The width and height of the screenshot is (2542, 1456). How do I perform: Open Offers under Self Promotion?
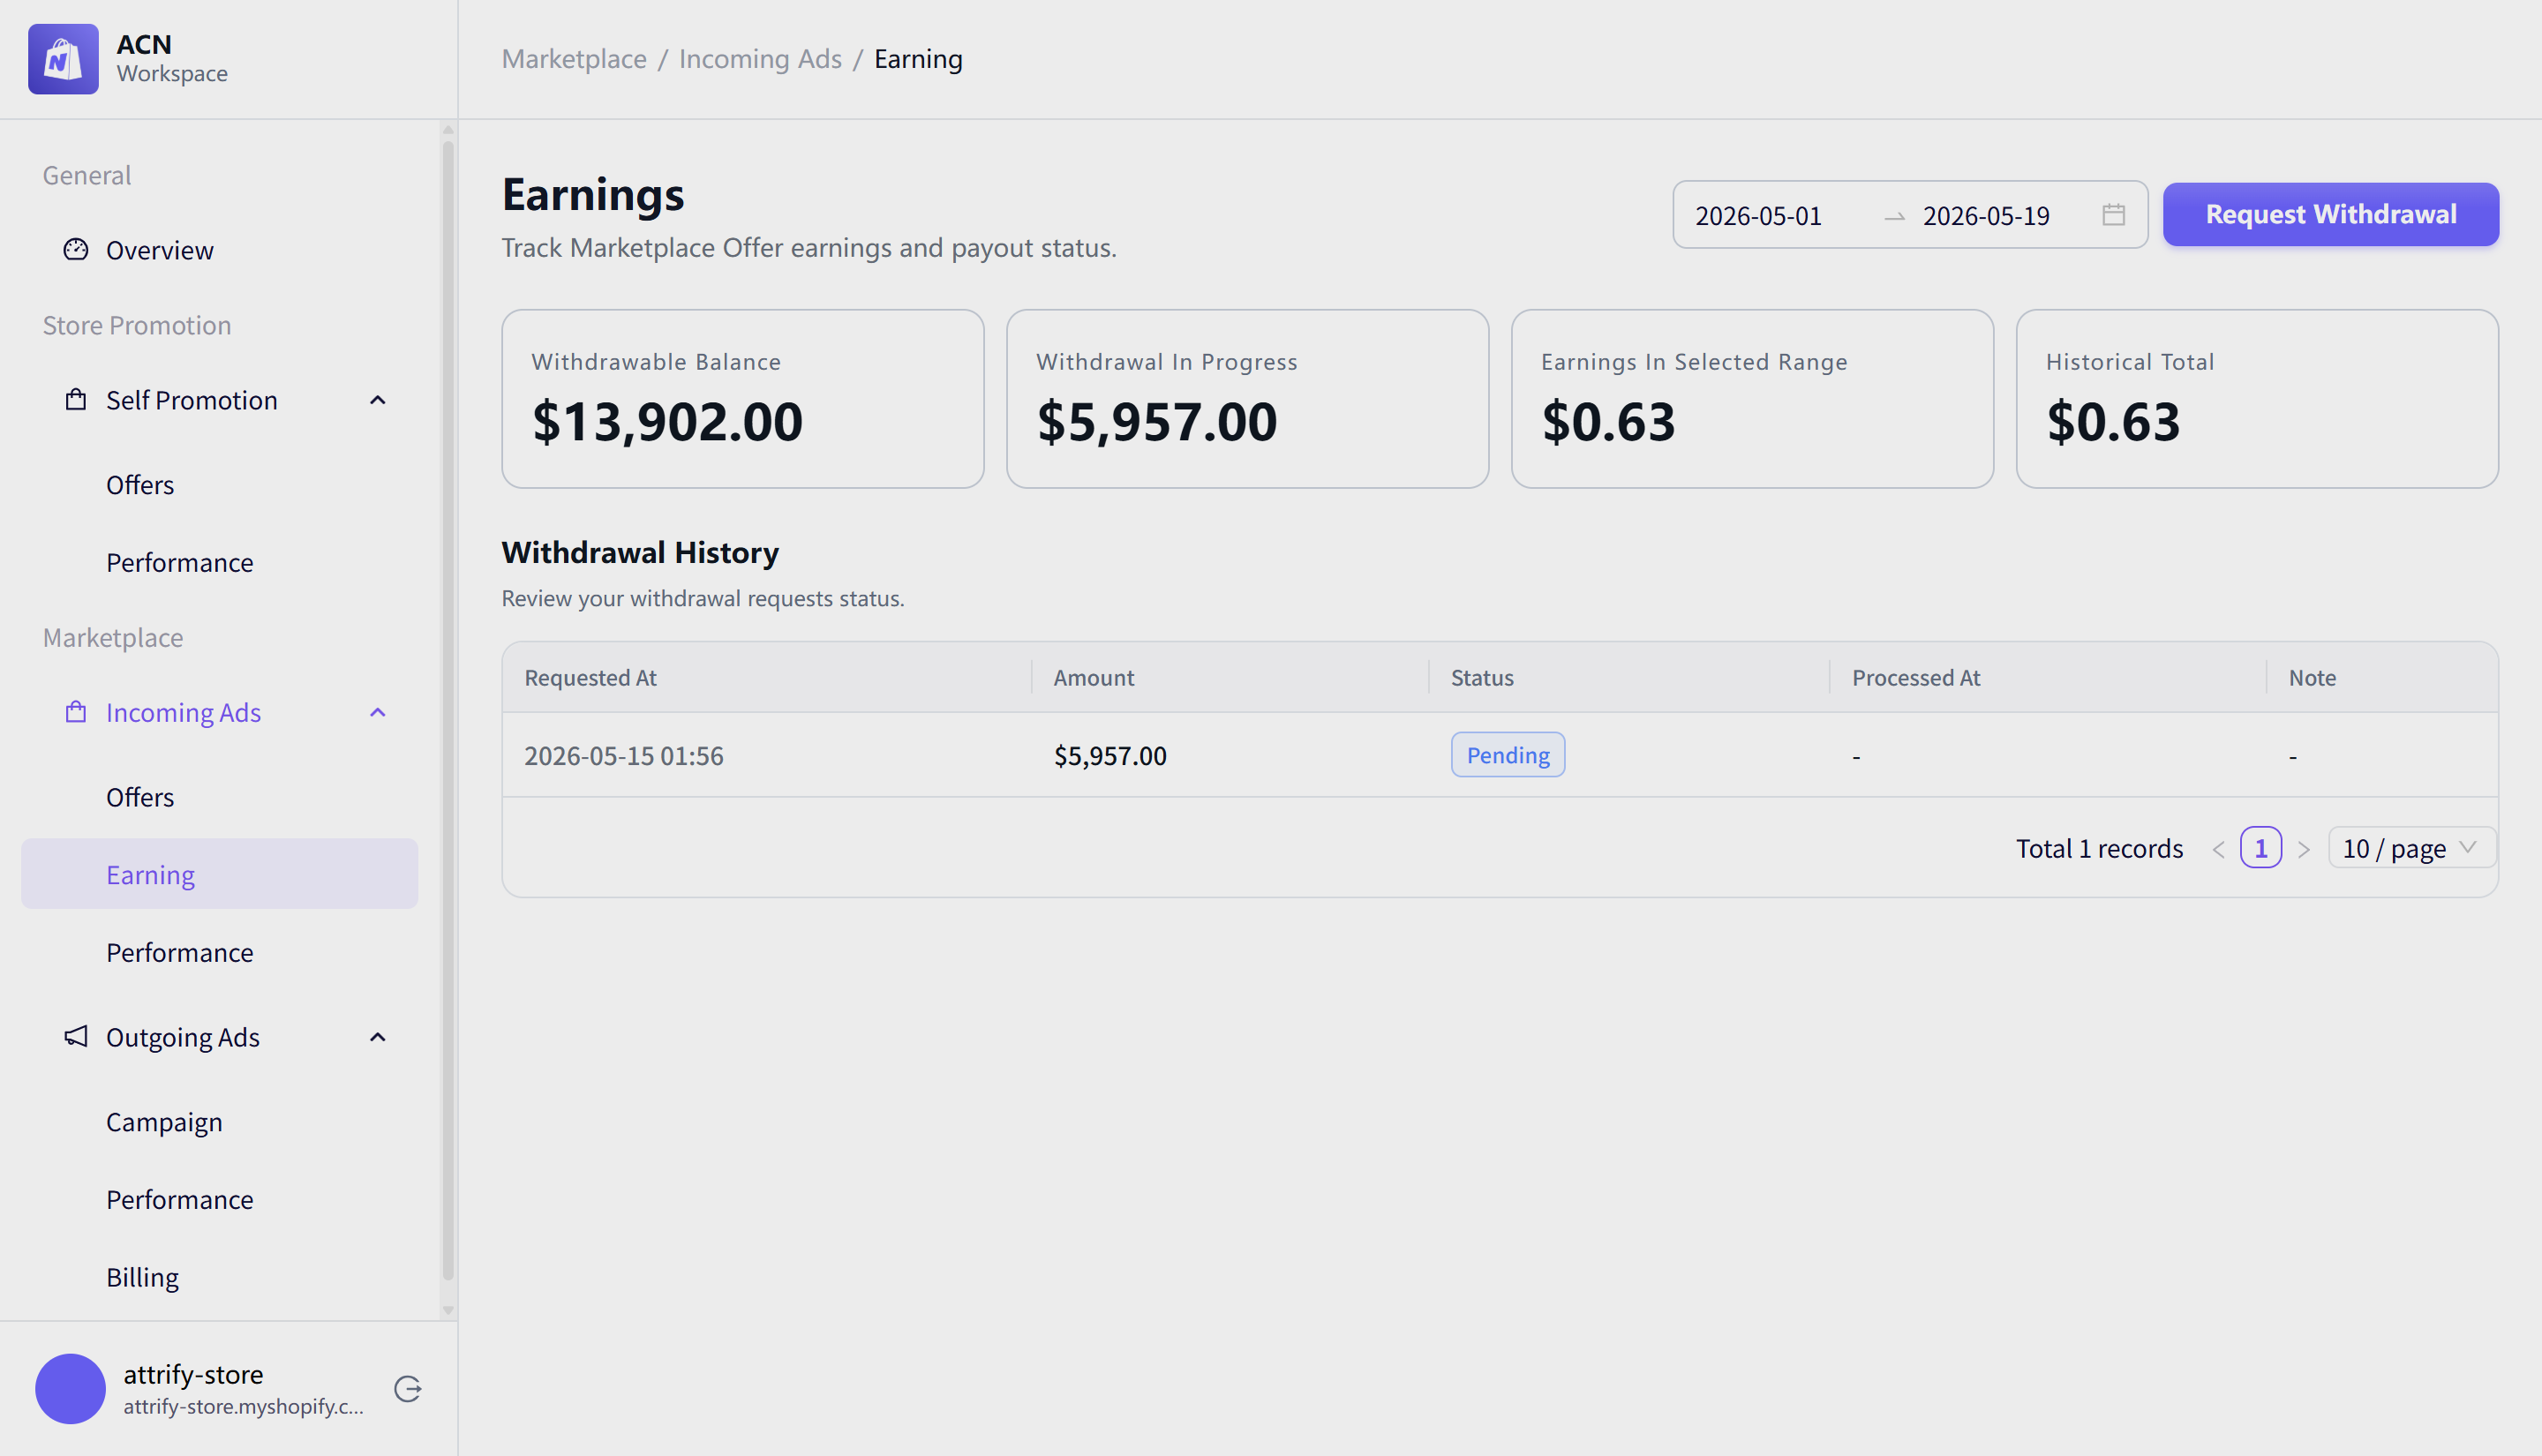point(220,484)
